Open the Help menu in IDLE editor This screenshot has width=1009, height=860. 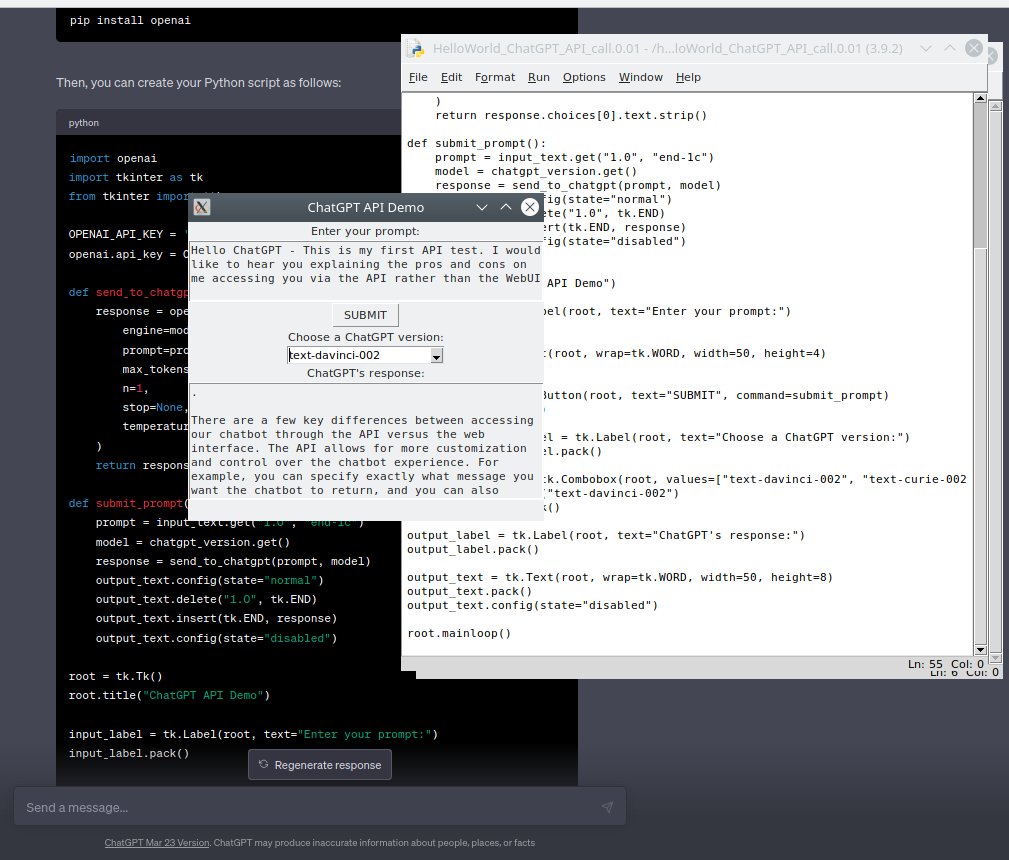coord(688,77)
